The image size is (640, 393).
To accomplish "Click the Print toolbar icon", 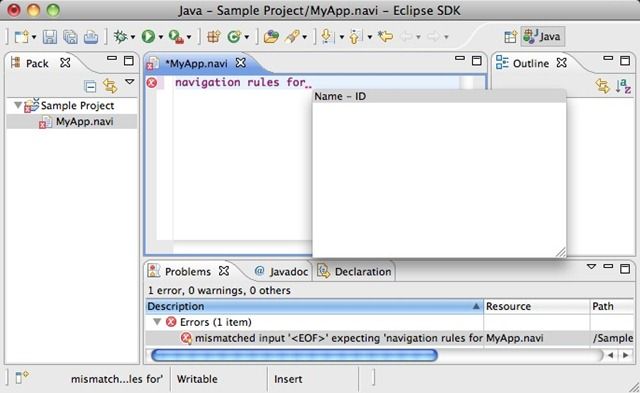I will tap(91, 37).
